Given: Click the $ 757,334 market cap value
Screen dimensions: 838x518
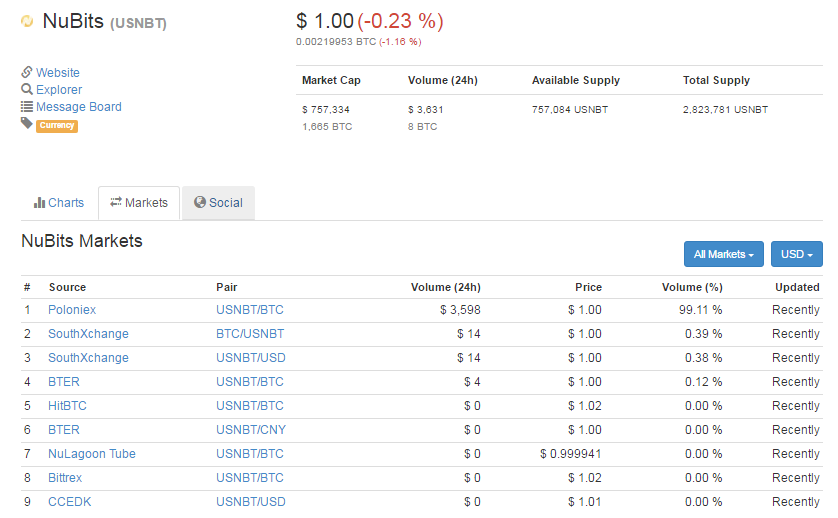Looking at the screenshot, I should [x=326, y=110].
